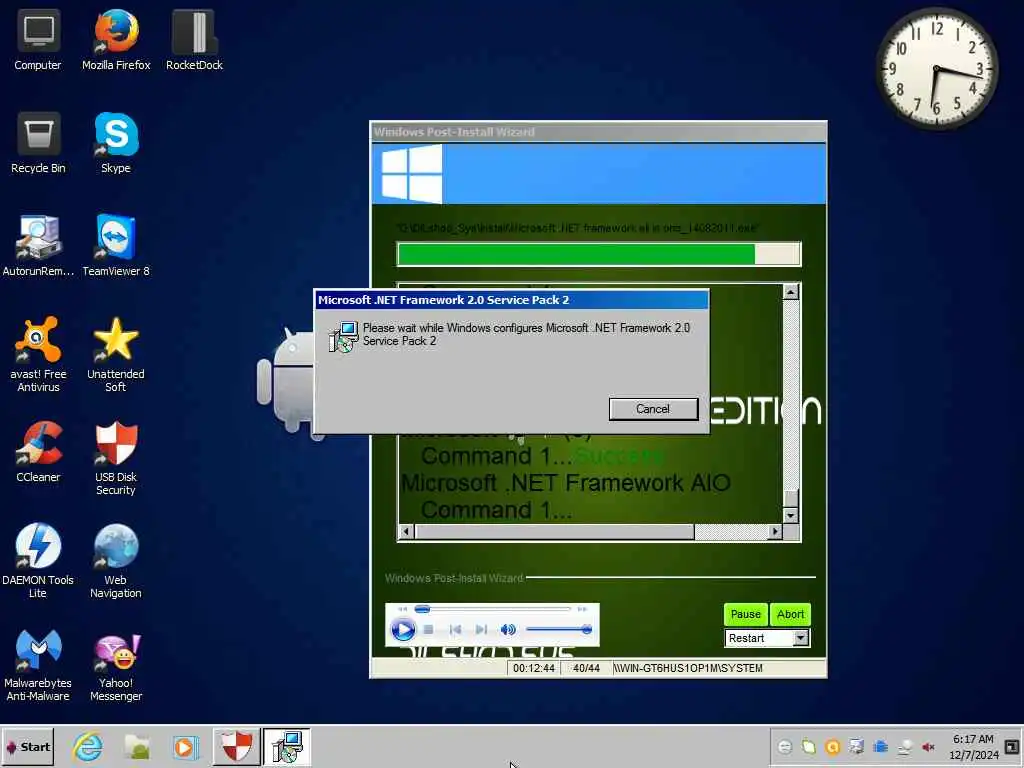Viewport: 1024px width, 768px height.
Task: Click the log's left scroll arrow
Action: 406,532
